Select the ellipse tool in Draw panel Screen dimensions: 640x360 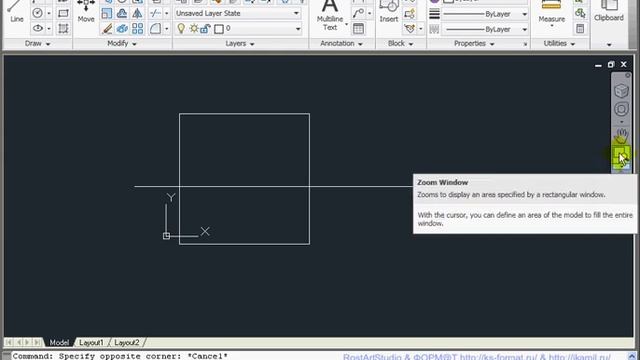point(38,29)
